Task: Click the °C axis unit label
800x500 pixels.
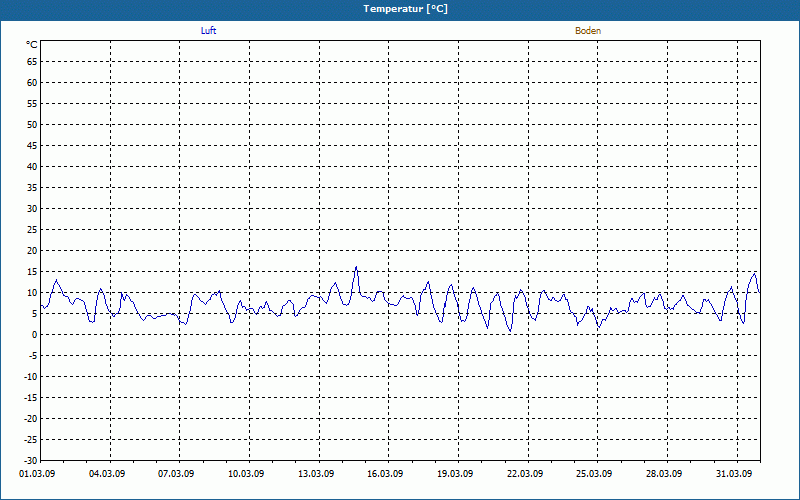Action: (32, 45)
